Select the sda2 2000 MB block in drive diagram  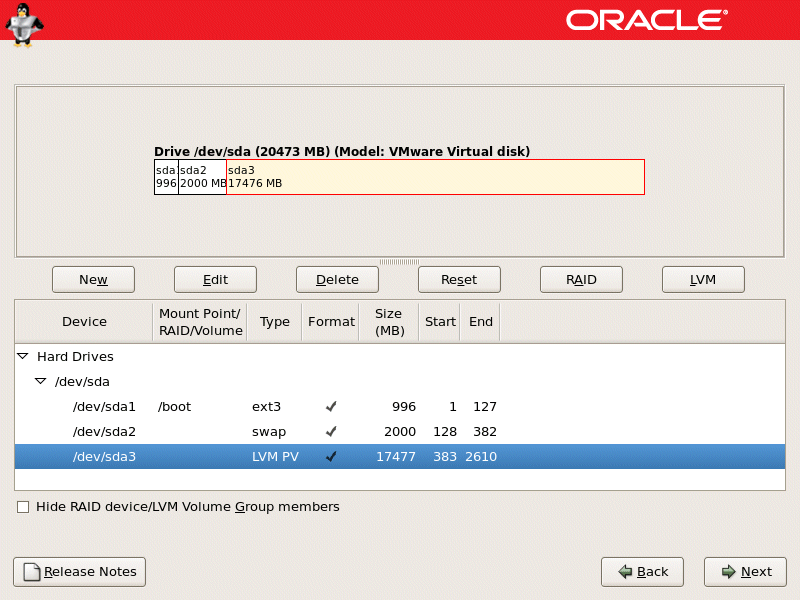203,177
